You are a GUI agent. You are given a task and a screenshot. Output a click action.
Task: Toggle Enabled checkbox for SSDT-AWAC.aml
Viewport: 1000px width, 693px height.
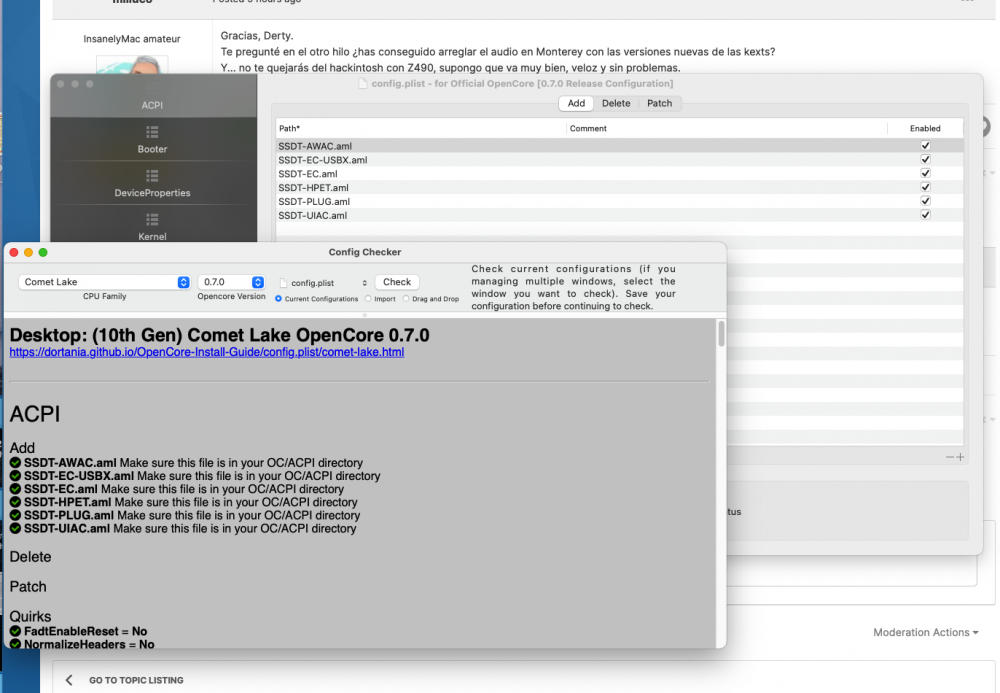point(925,145)
